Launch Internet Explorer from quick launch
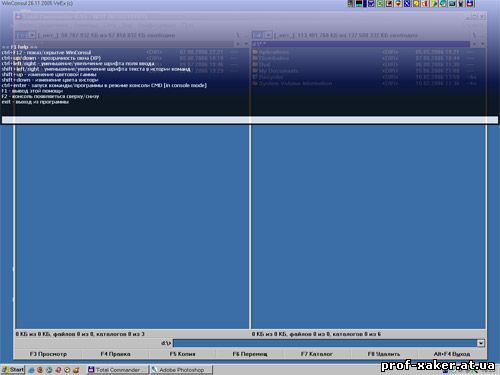The width and height of the screenshot is (500, 375). 31,370
